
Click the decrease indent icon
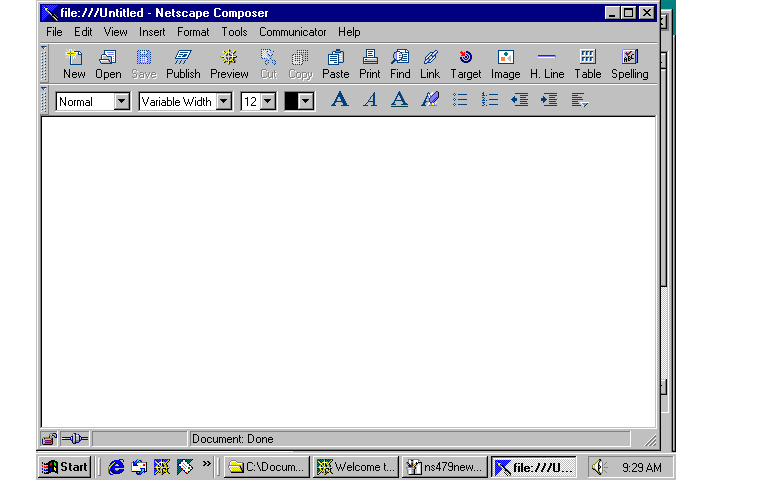(519, 100)
